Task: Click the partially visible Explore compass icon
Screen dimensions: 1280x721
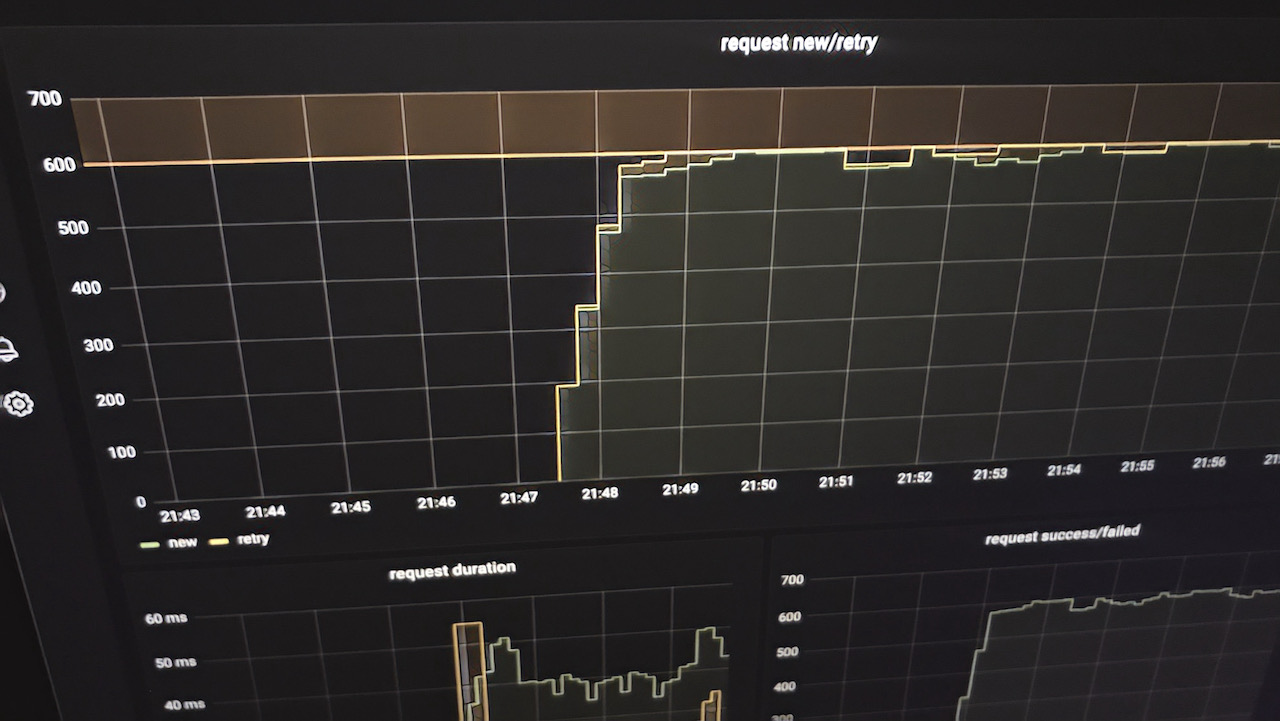Action: [2, 293]
